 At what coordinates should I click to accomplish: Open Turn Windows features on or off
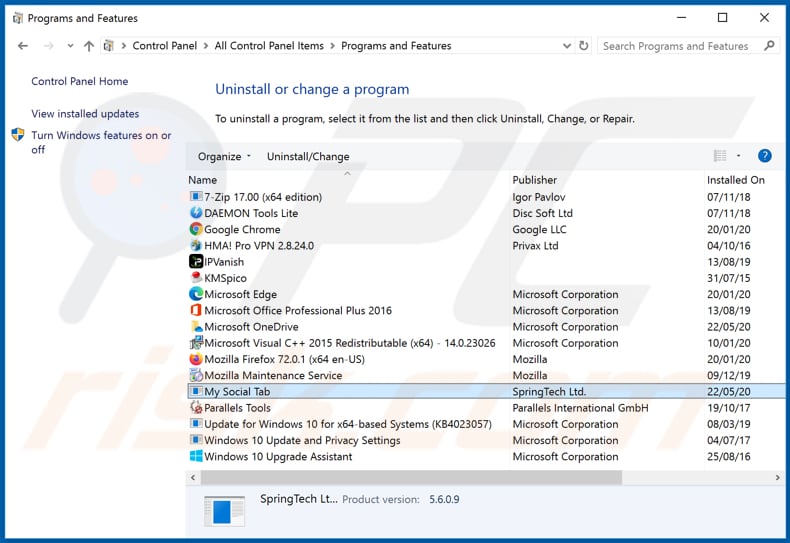tap(101, 143)
